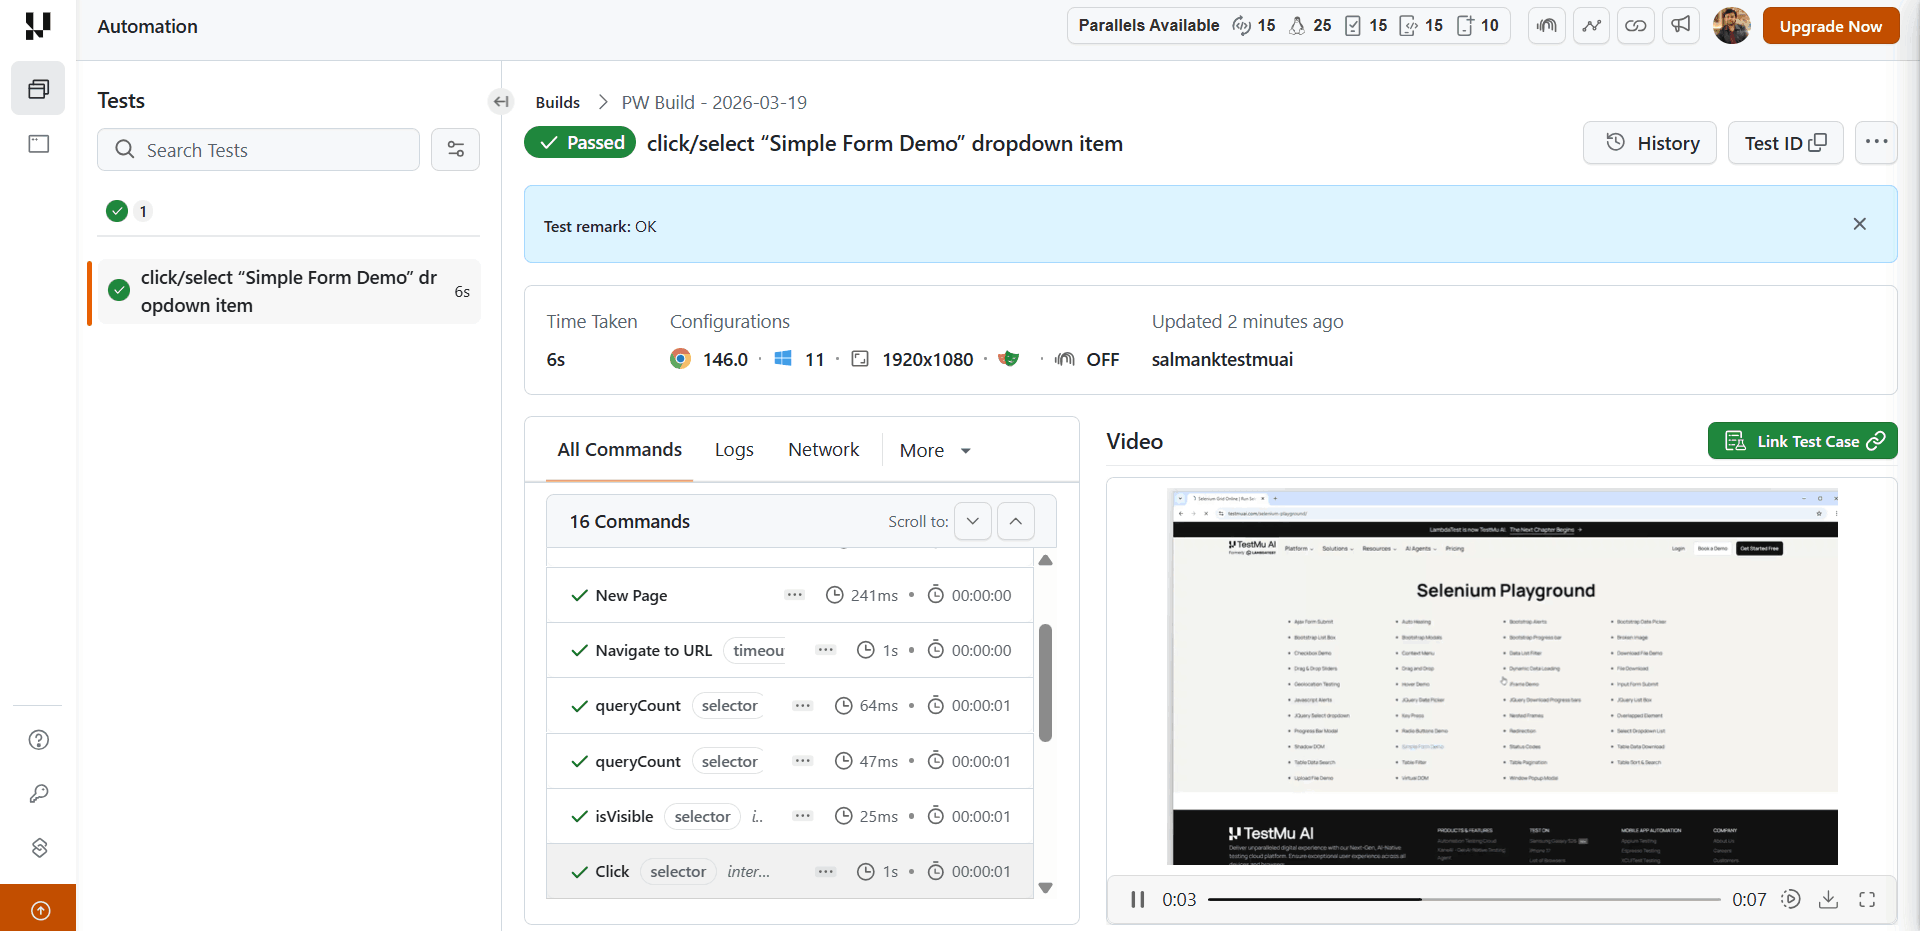This screenshot has width=1920, height=931.
Task: Click the help question mark icon in sidebar
Action: pyautogui.click(x=38, y=740)
